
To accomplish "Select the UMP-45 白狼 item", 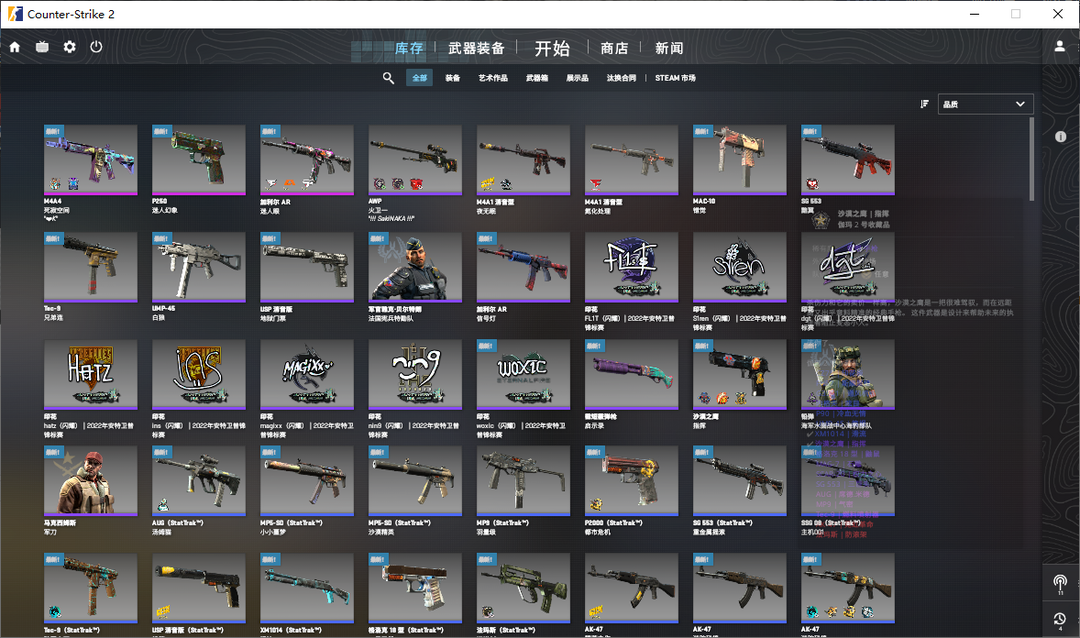I will coord(198,267).
